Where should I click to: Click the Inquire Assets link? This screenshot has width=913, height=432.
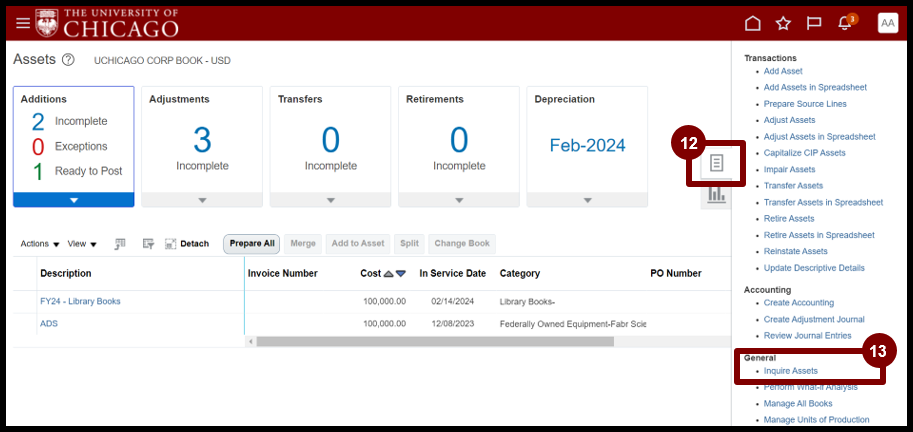point(790,371)
